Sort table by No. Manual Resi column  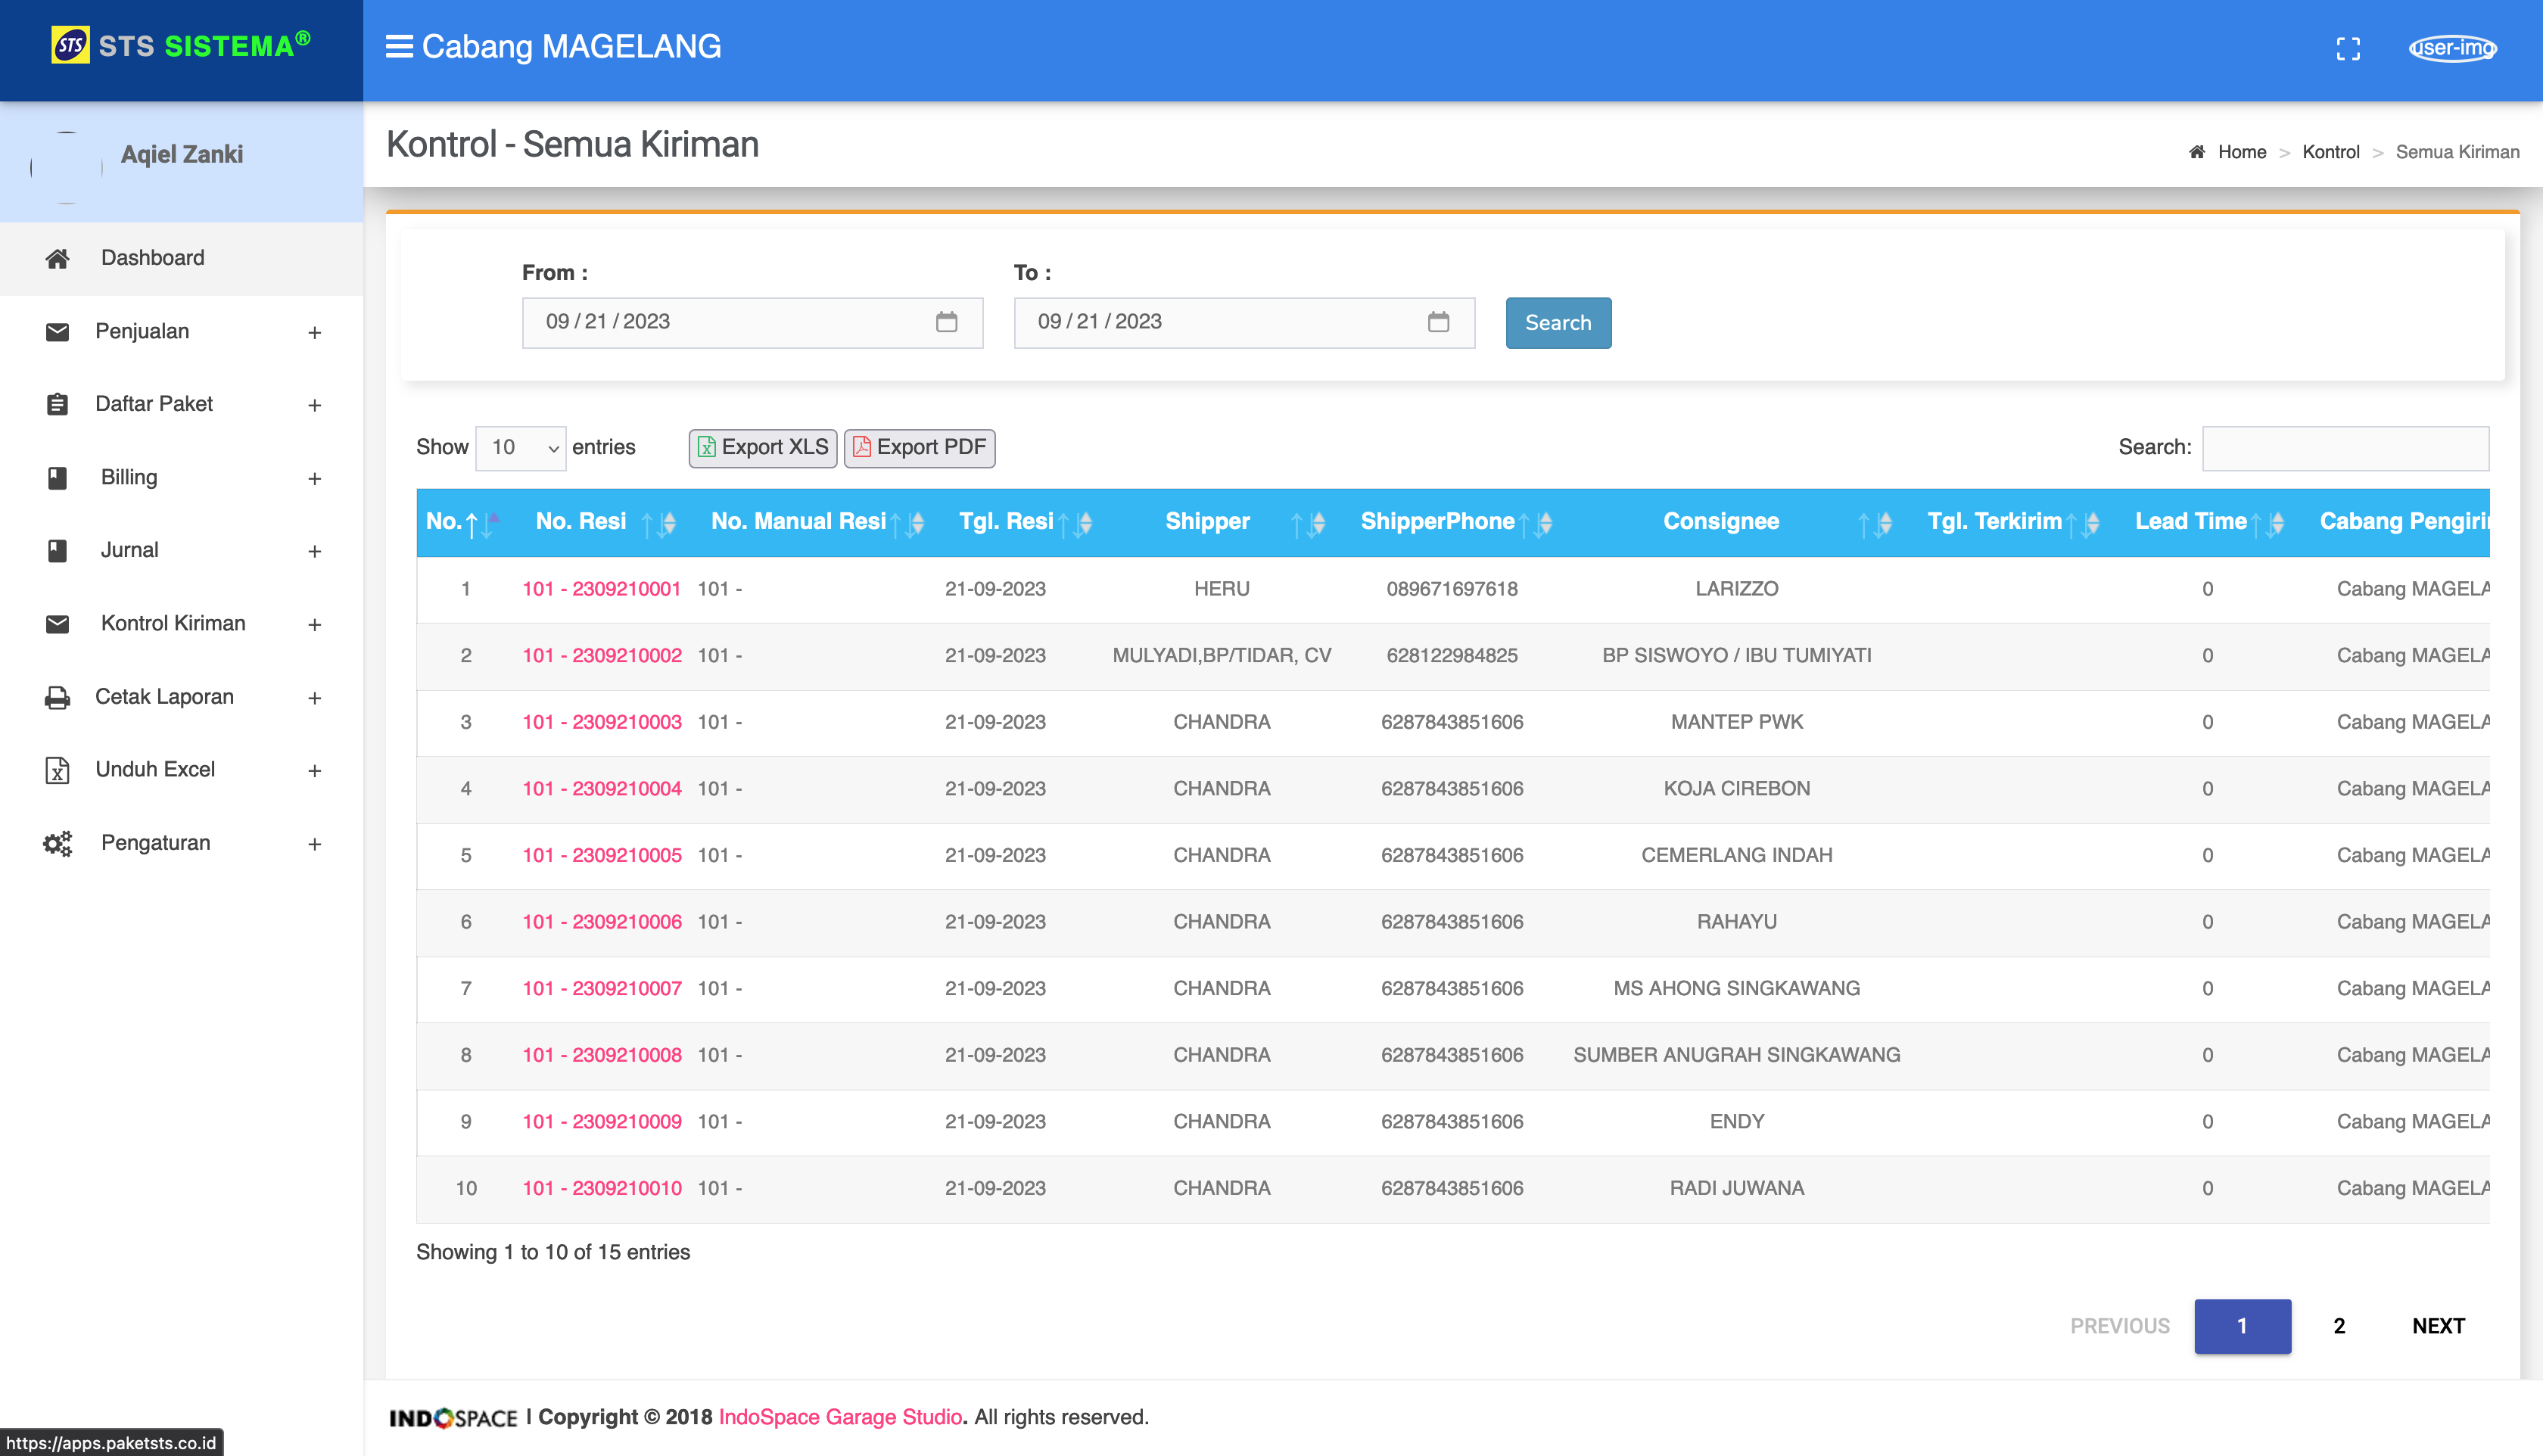(818, 522)
